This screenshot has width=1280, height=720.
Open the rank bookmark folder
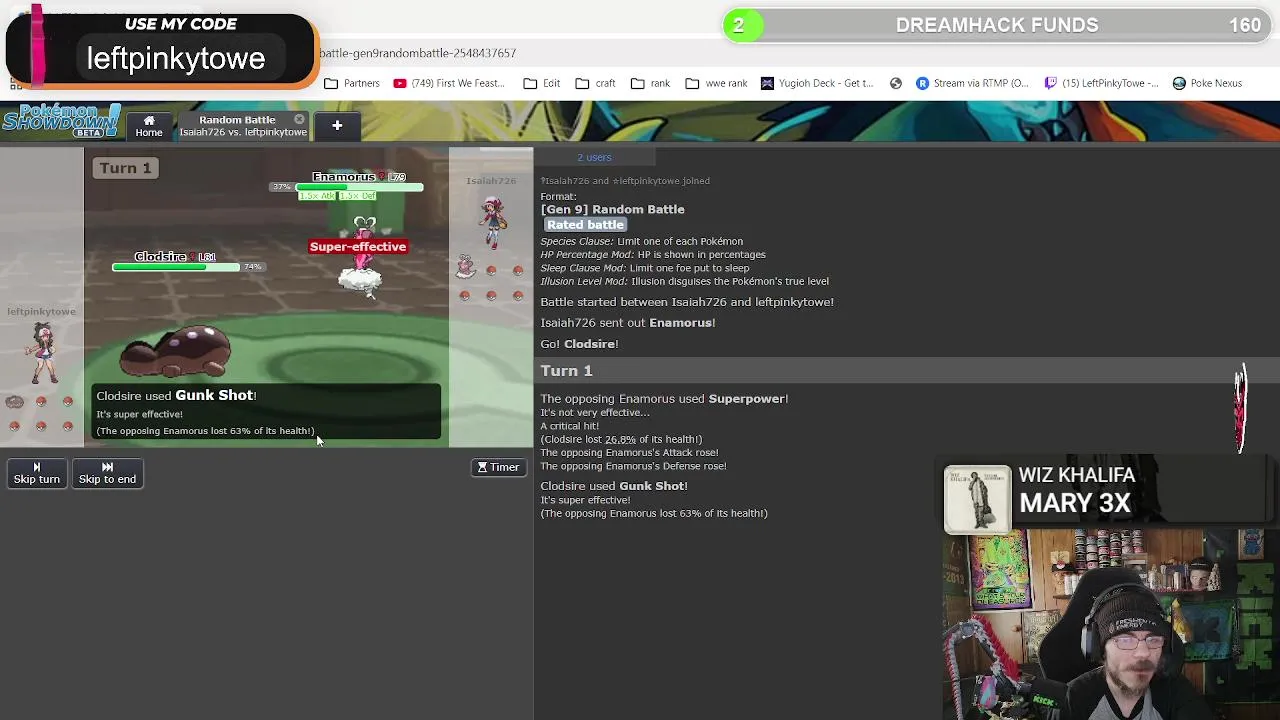(x=650, y=83)
